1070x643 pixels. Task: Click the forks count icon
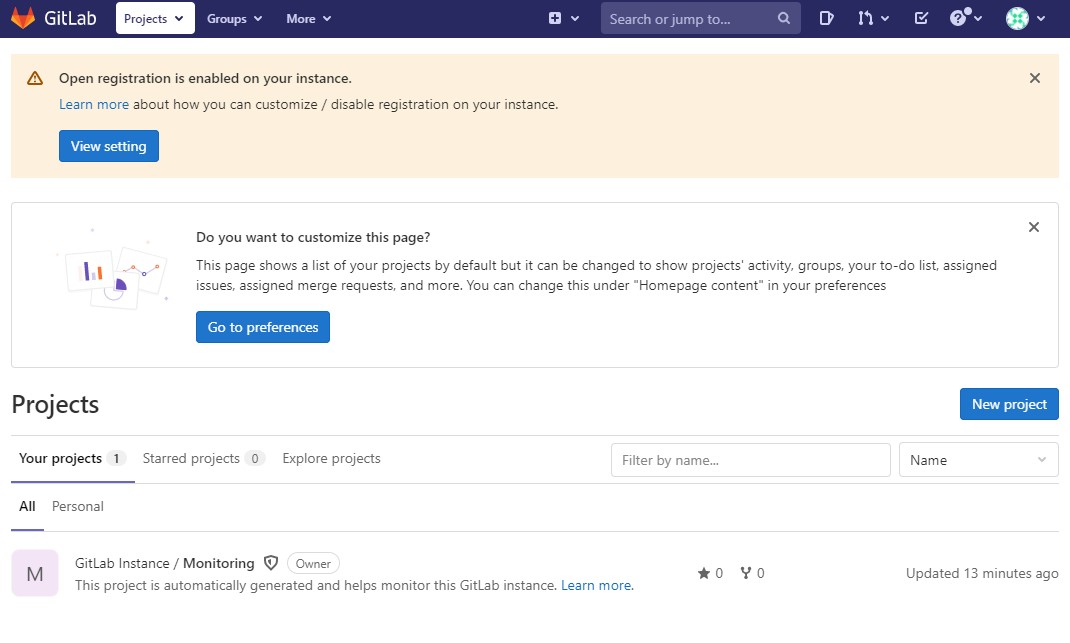click(746, 573)
